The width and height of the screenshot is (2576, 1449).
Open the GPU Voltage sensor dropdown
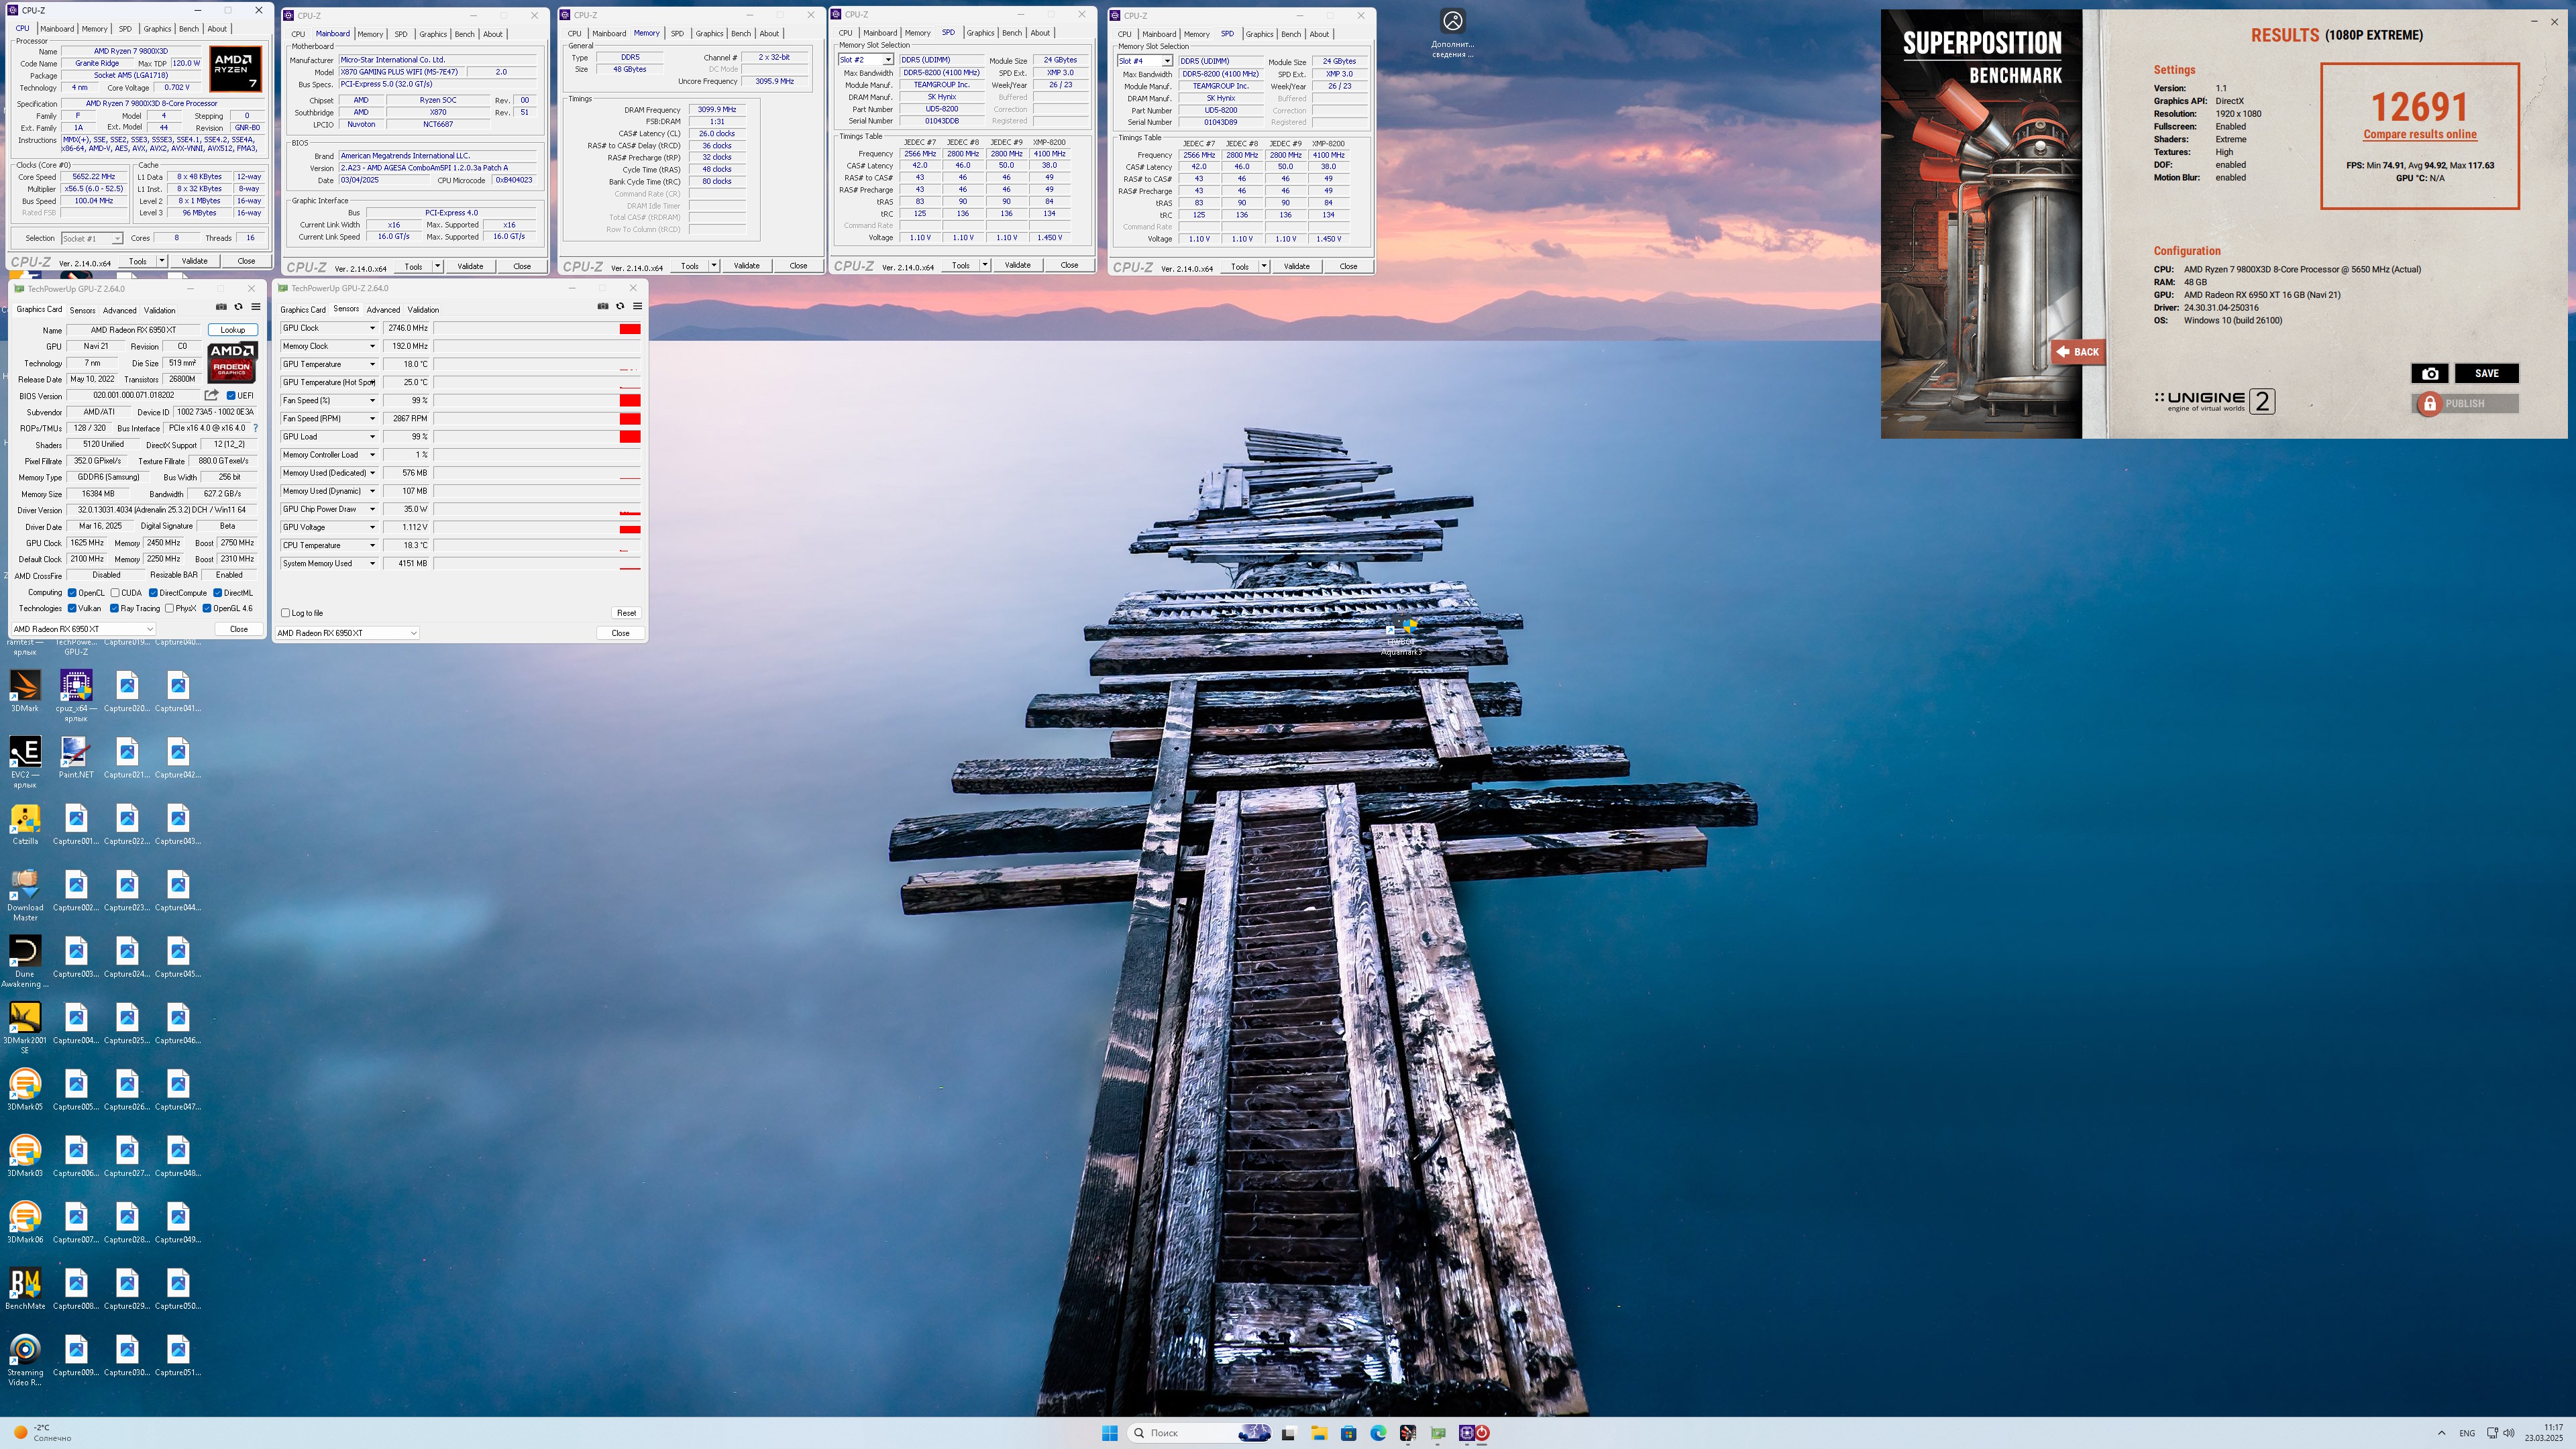coord(372,527)
